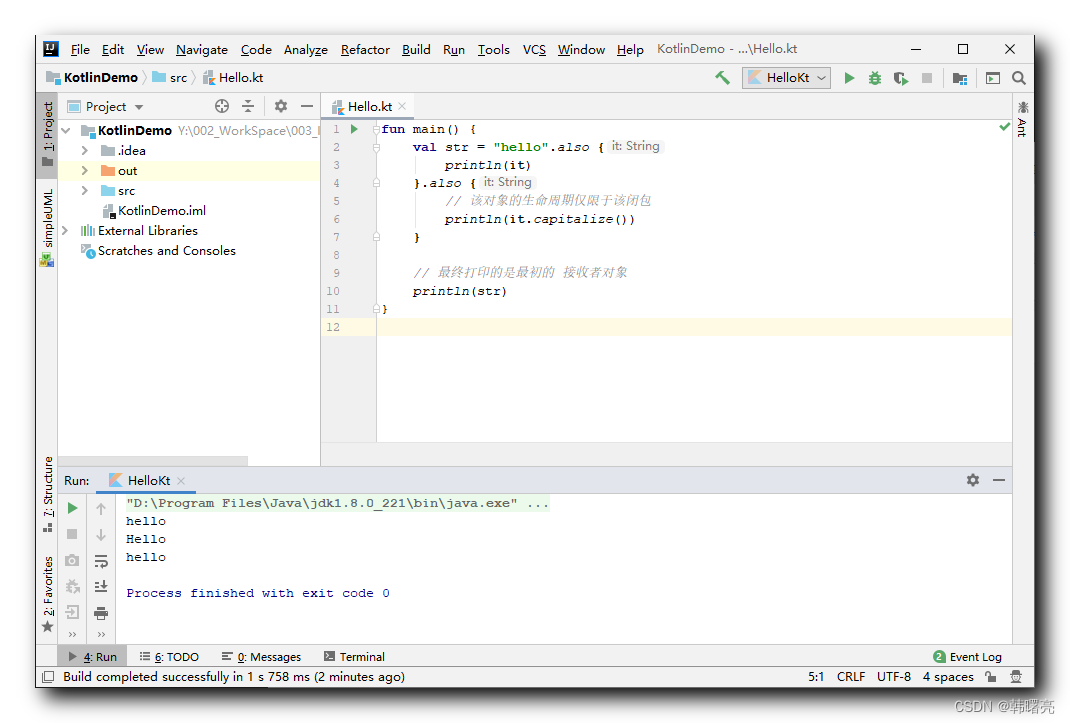Open the Navigate menu
This screenshot has height=723, width=1070.
tap(201, 49)
